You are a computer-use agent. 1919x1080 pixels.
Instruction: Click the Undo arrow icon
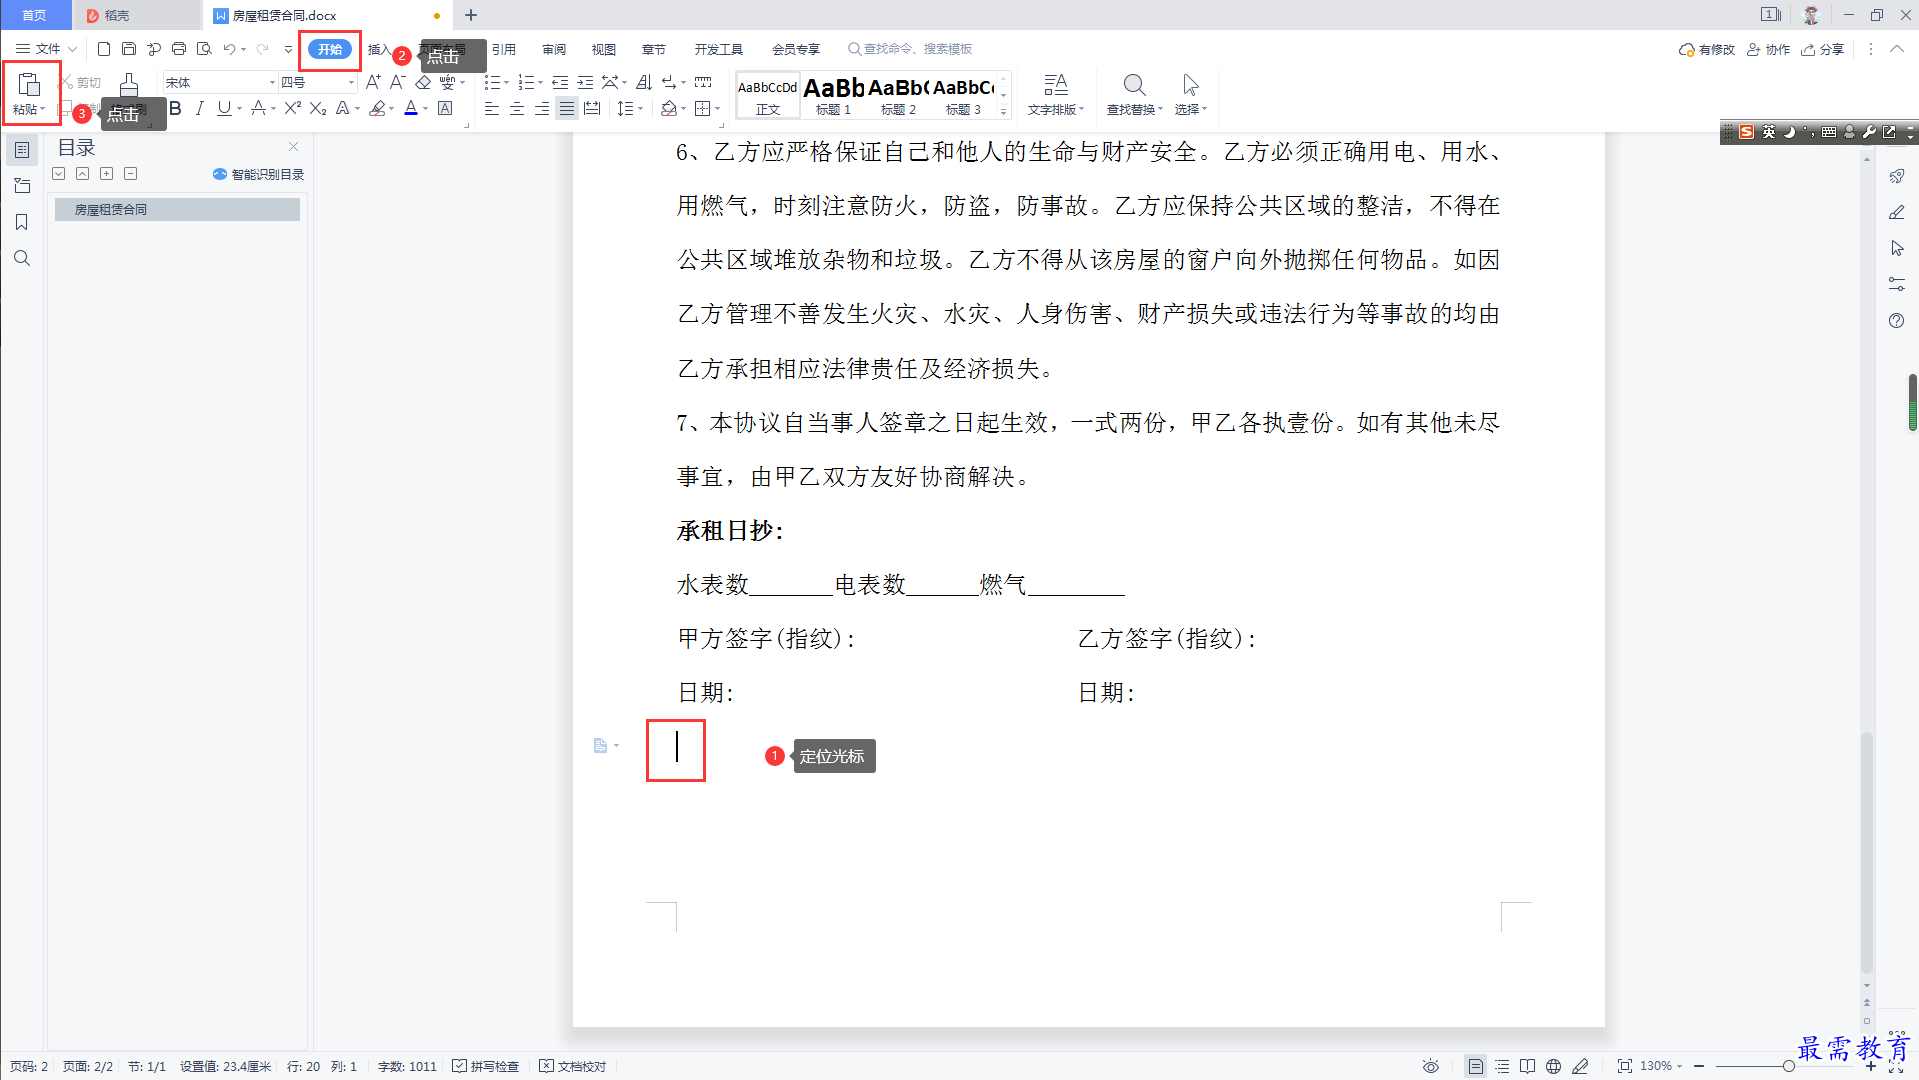point(229,48)
